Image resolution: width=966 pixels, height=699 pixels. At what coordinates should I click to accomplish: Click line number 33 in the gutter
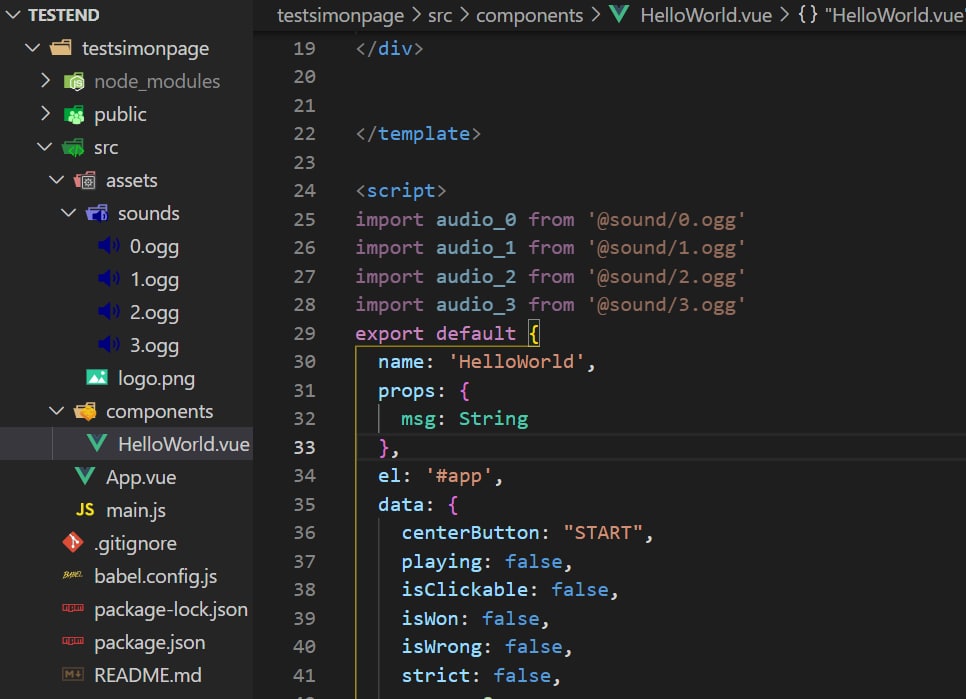point(304,448)
